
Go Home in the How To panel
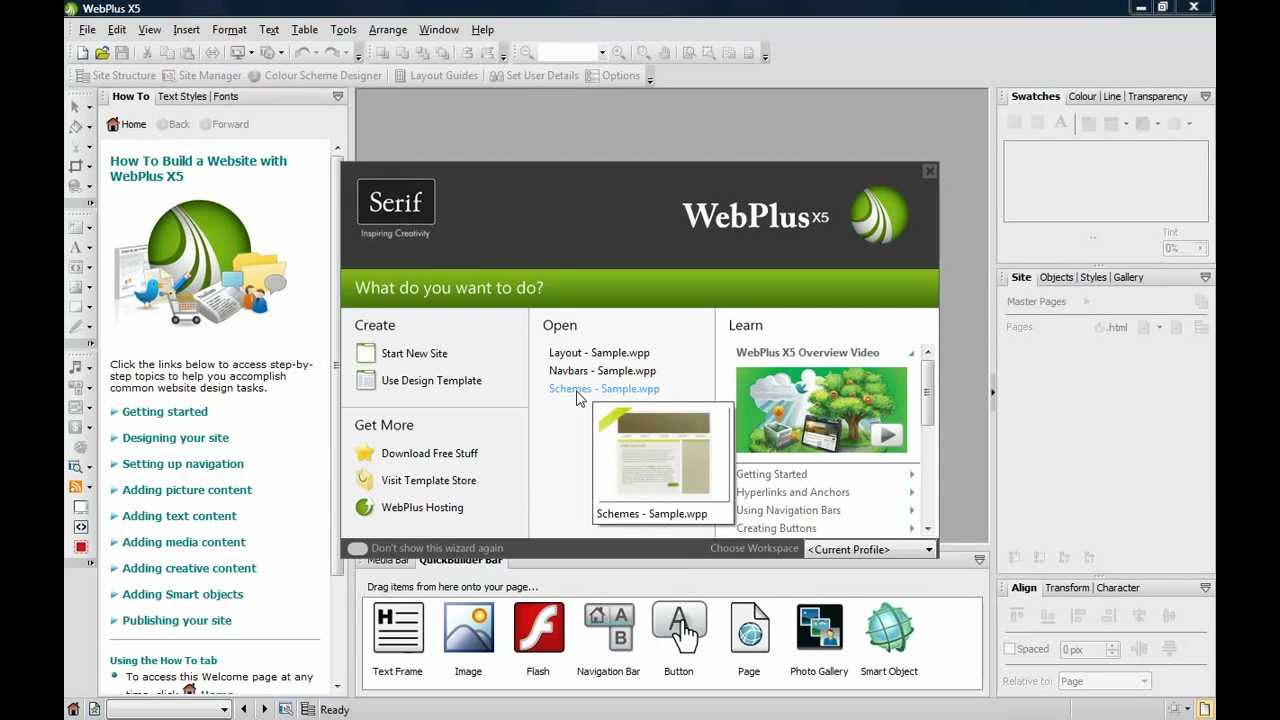tap(127, 125)
